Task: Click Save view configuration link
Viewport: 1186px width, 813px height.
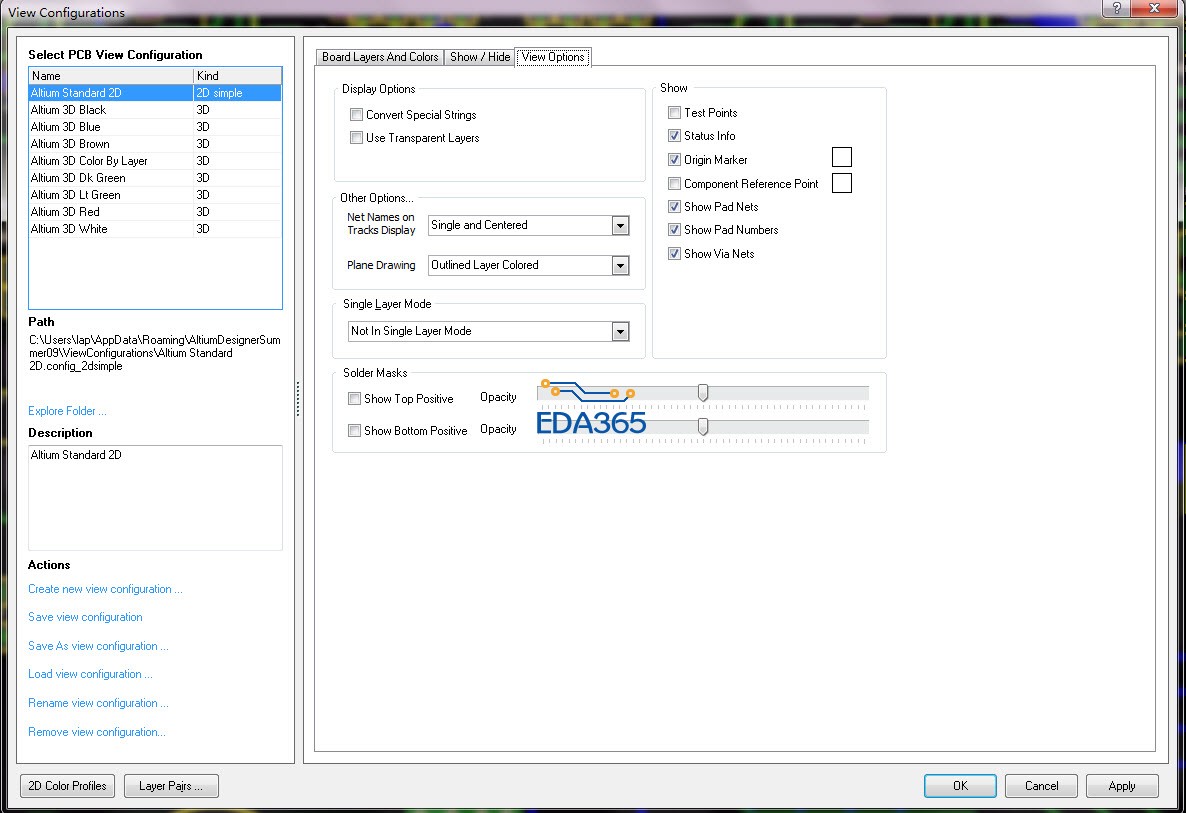Action: tap(85, 617)
